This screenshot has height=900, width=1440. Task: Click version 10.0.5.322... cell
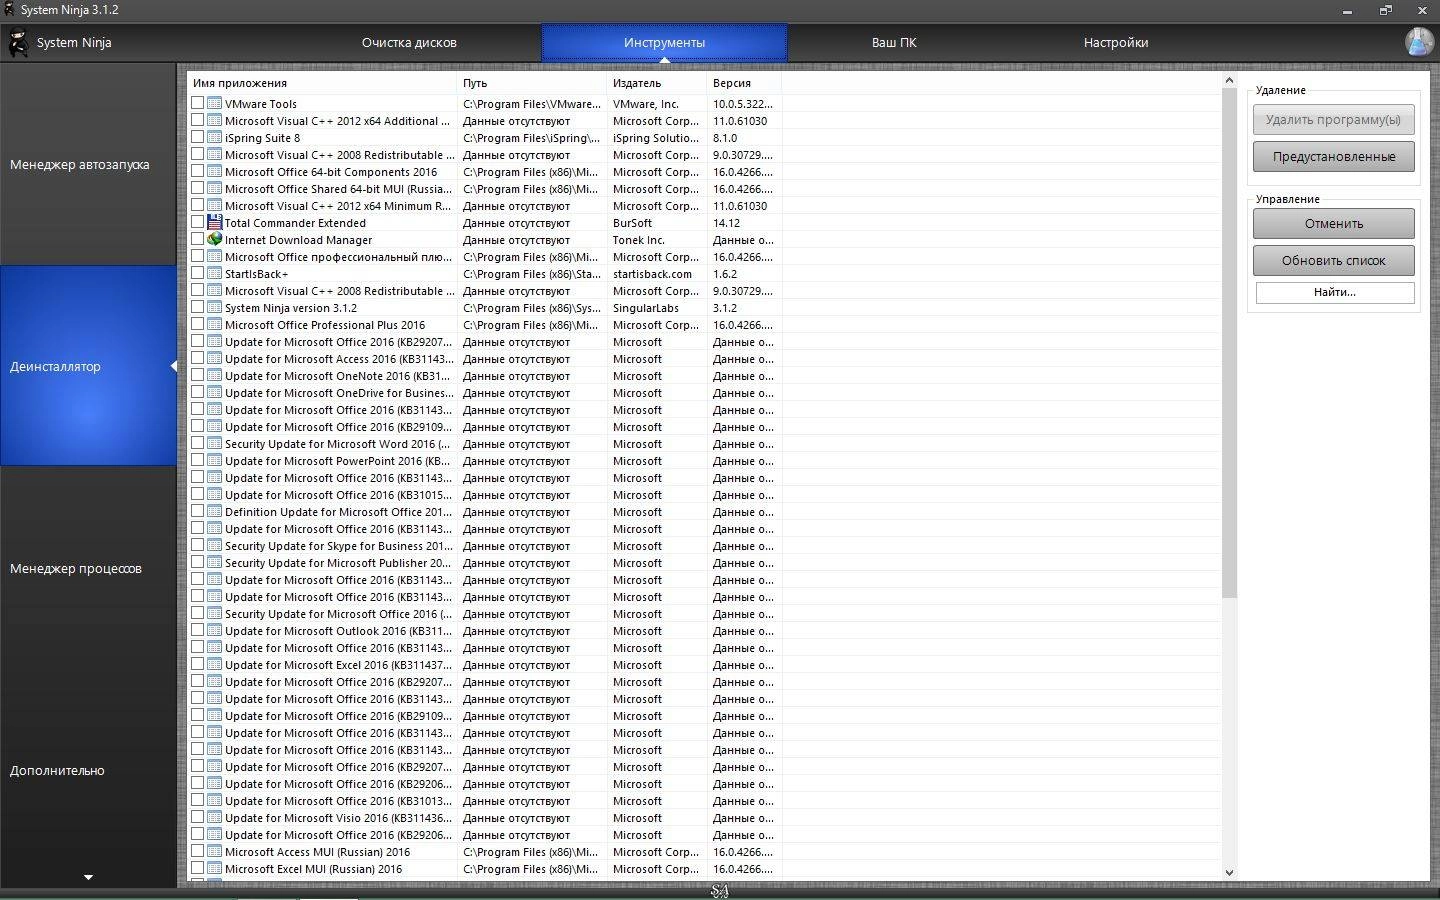(x=743, y=104)
